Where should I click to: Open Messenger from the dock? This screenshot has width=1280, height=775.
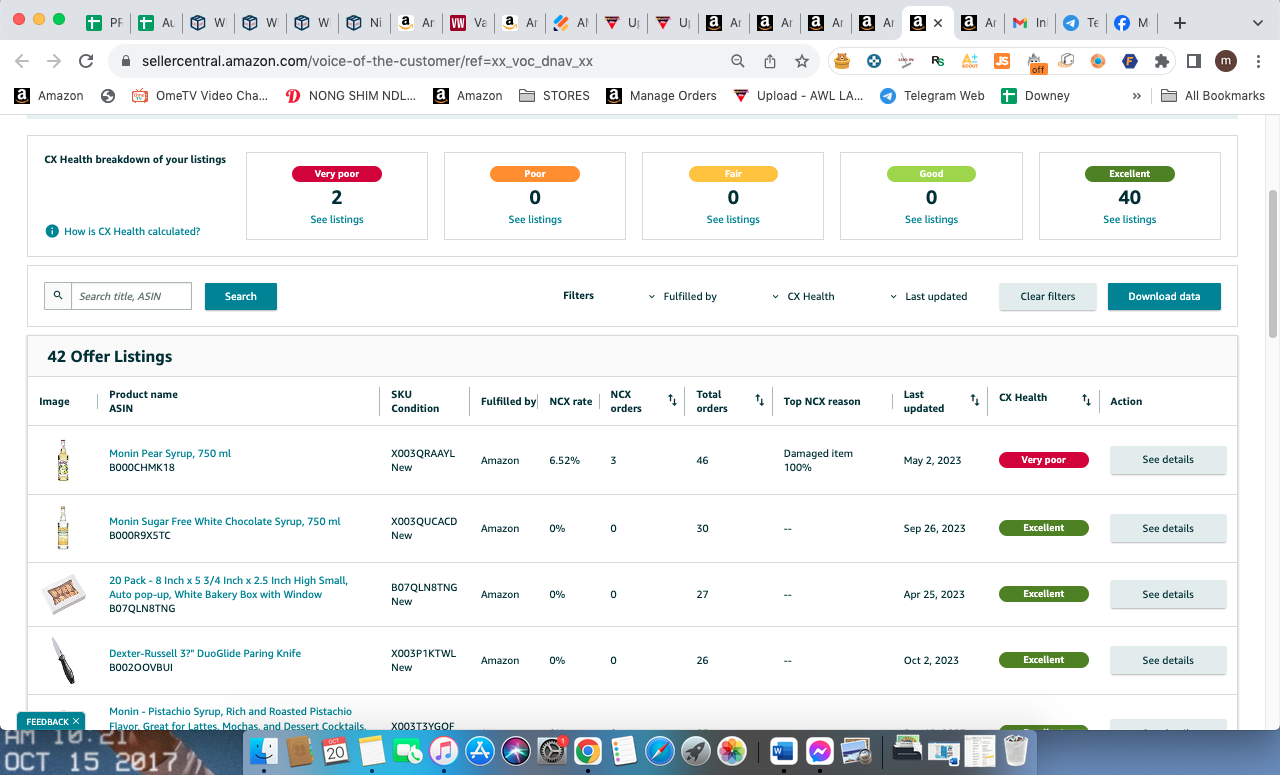tap(820, 751)
